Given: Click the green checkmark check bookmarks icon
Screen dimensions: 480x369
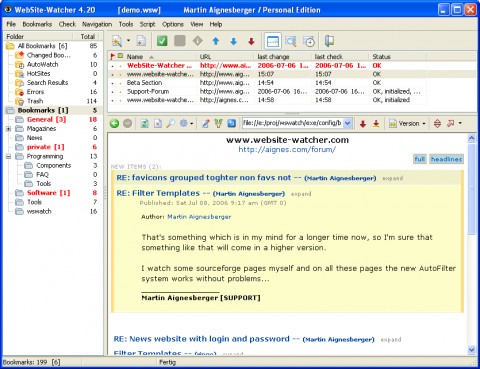Looking at the screenshot, I should click(x=162, y=41).
